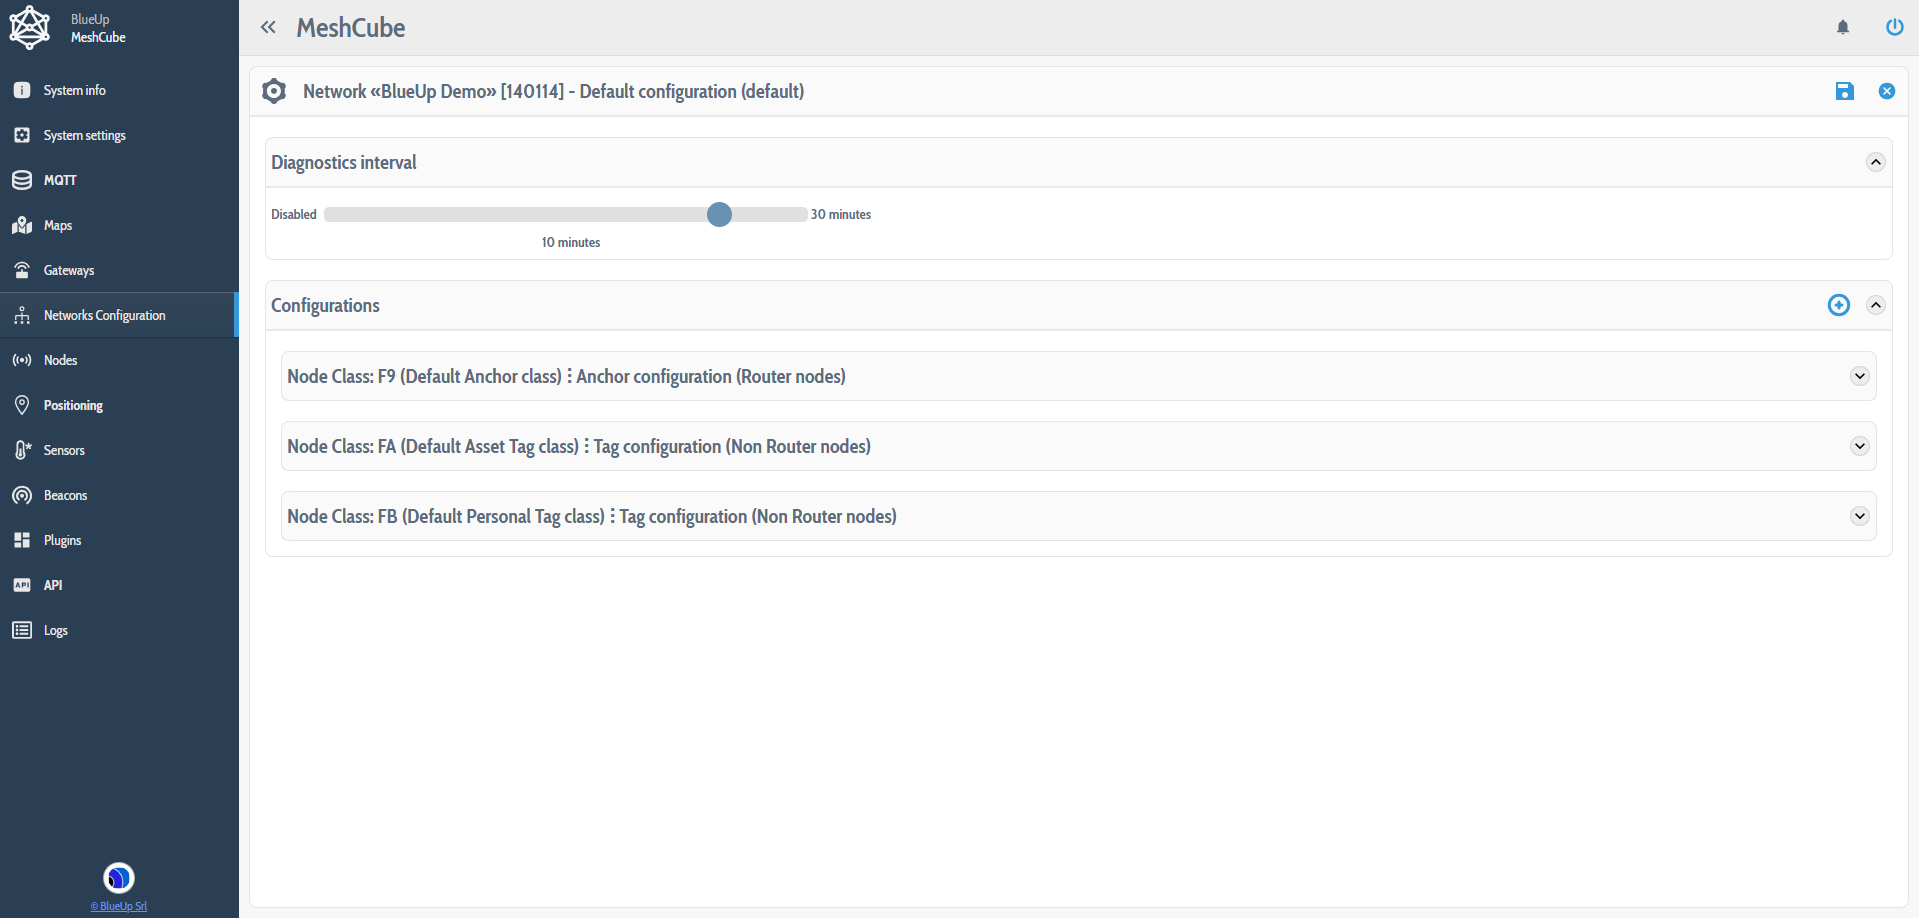Expand Node Class F9 anchor configuration

pos(1860,376)
